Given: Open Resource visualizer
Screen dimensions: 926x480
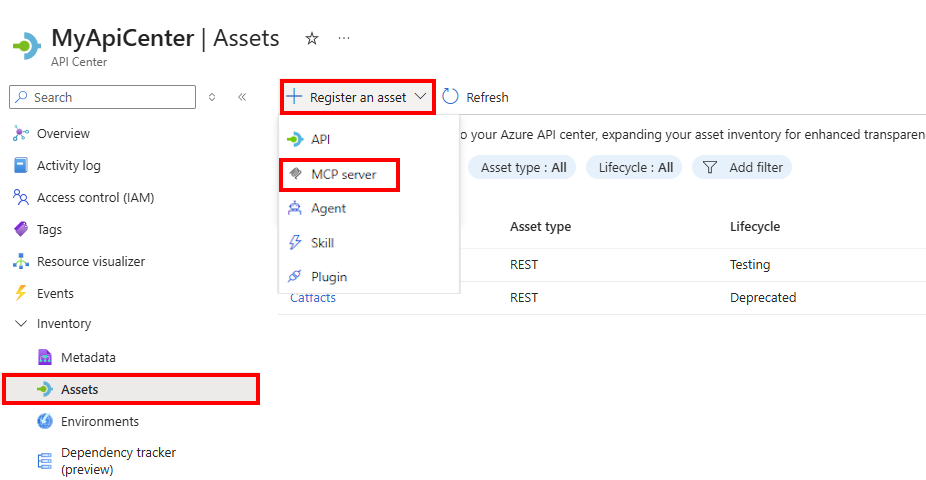Looking at the screenshot, I should [90, 261].
